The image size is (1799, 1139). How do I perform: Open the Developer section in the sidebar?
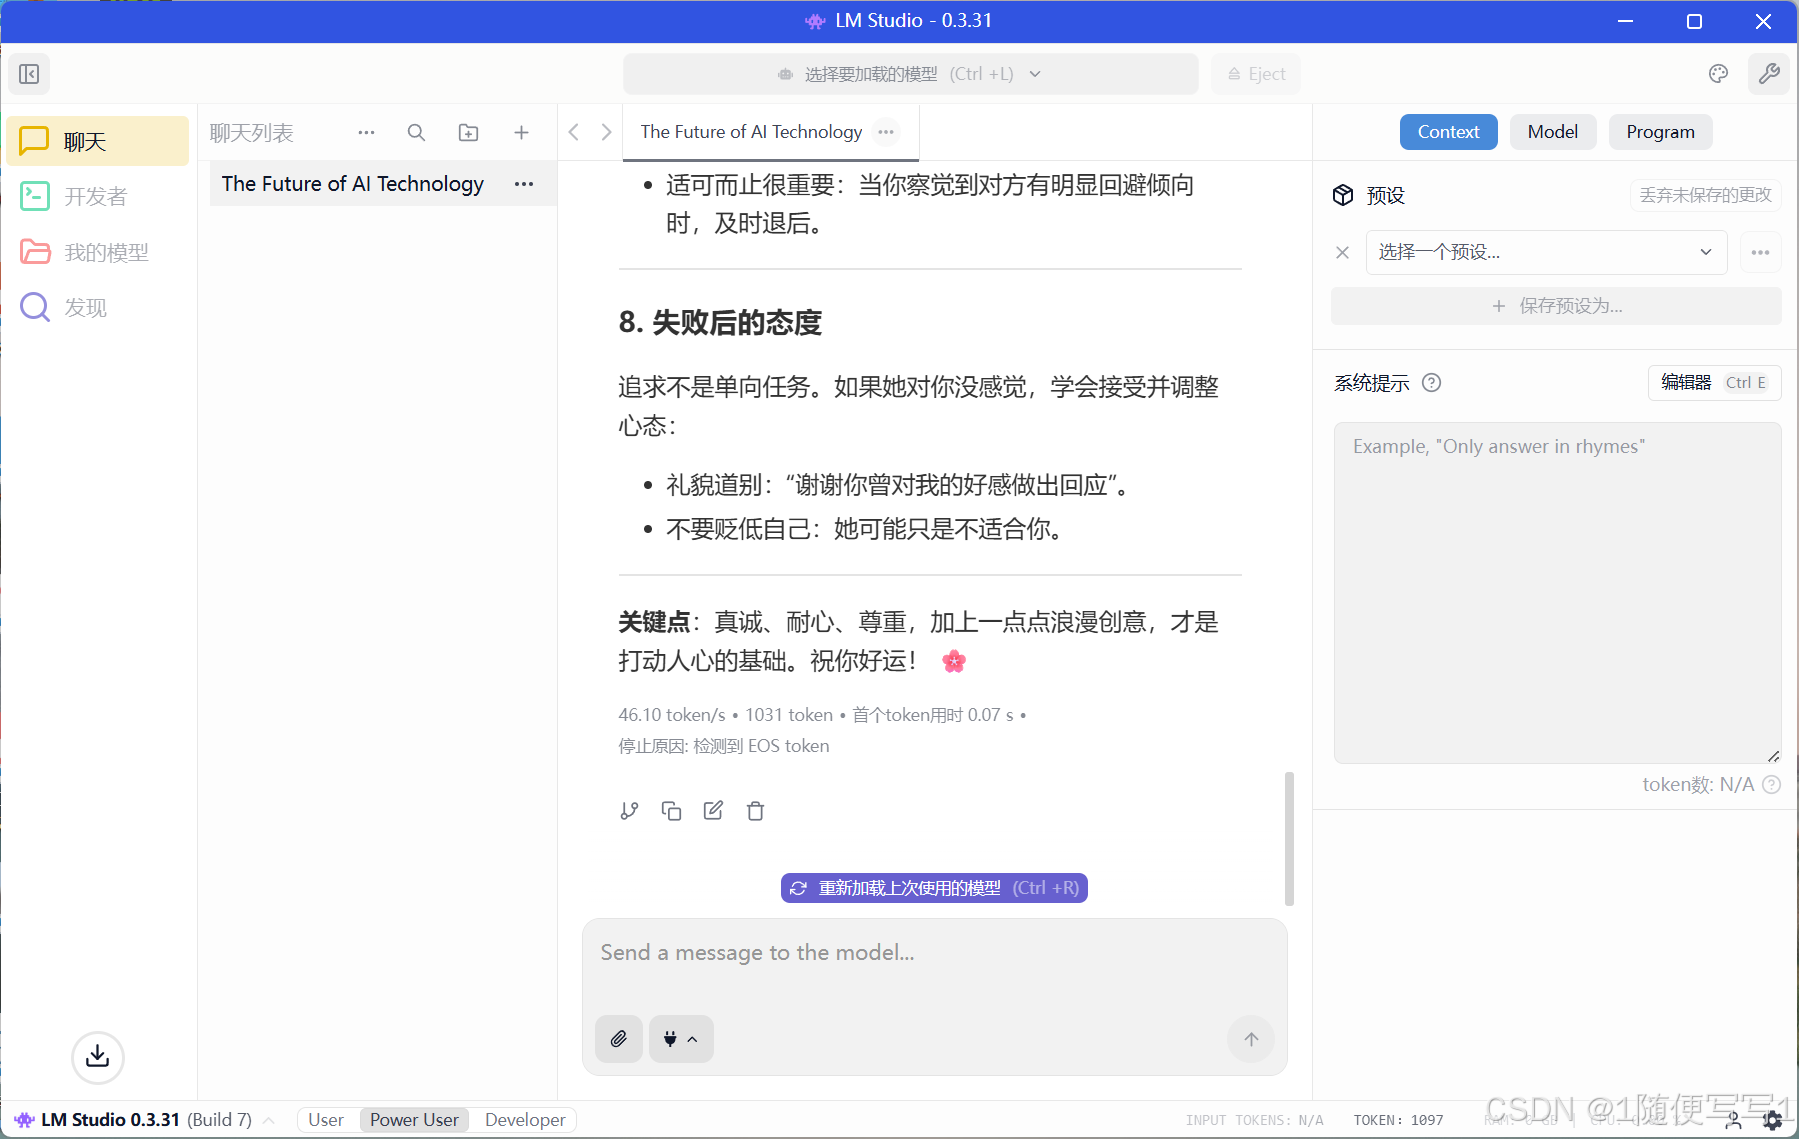pyautogui.click(x=95, y=196)
